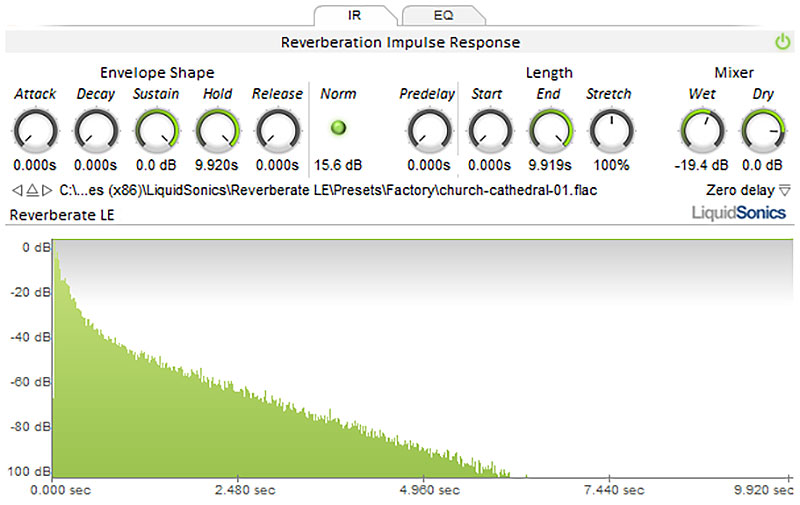Click the Zero delay text label
Viewport: 800px width, 505px height.
pyautogui.click(x=740, y=190)
